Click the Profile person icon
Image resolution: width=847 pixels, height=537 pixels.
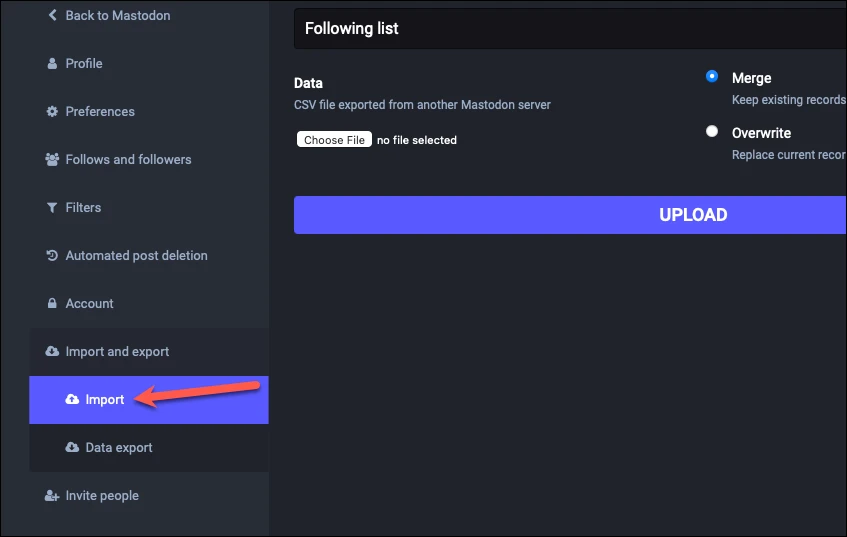[x=52, y=63]
